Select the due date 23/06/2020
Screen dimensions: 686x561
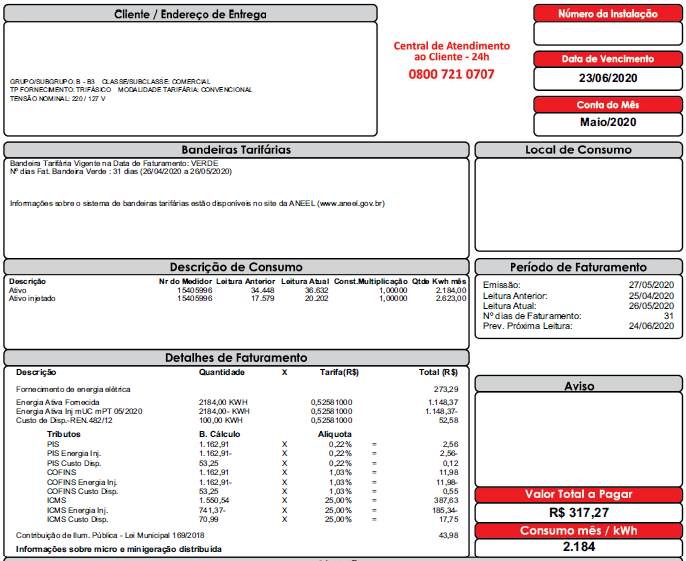coord(608,78)
